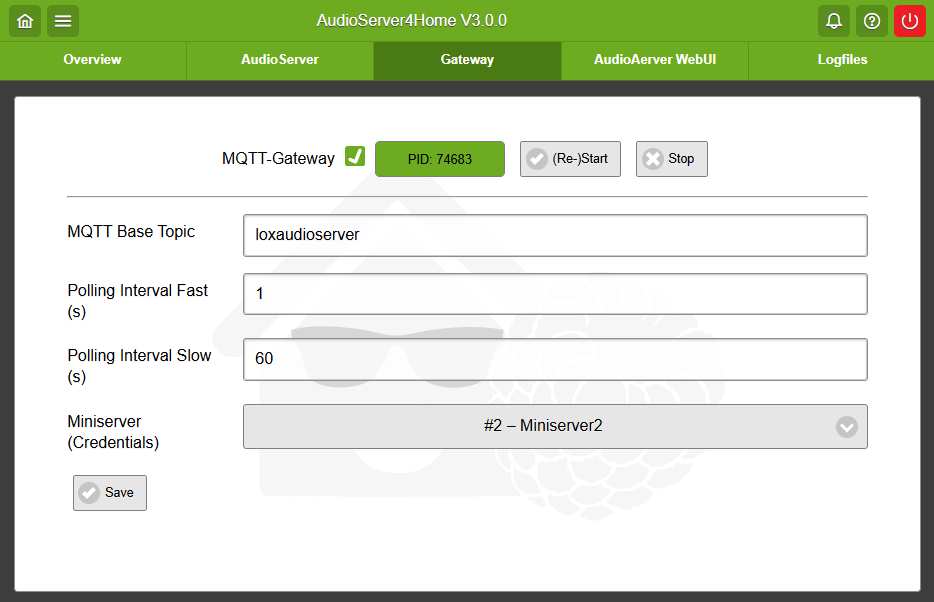Open the hamburger navigation menu
This screenshot has width=934, height=602.
click(63, 21)
